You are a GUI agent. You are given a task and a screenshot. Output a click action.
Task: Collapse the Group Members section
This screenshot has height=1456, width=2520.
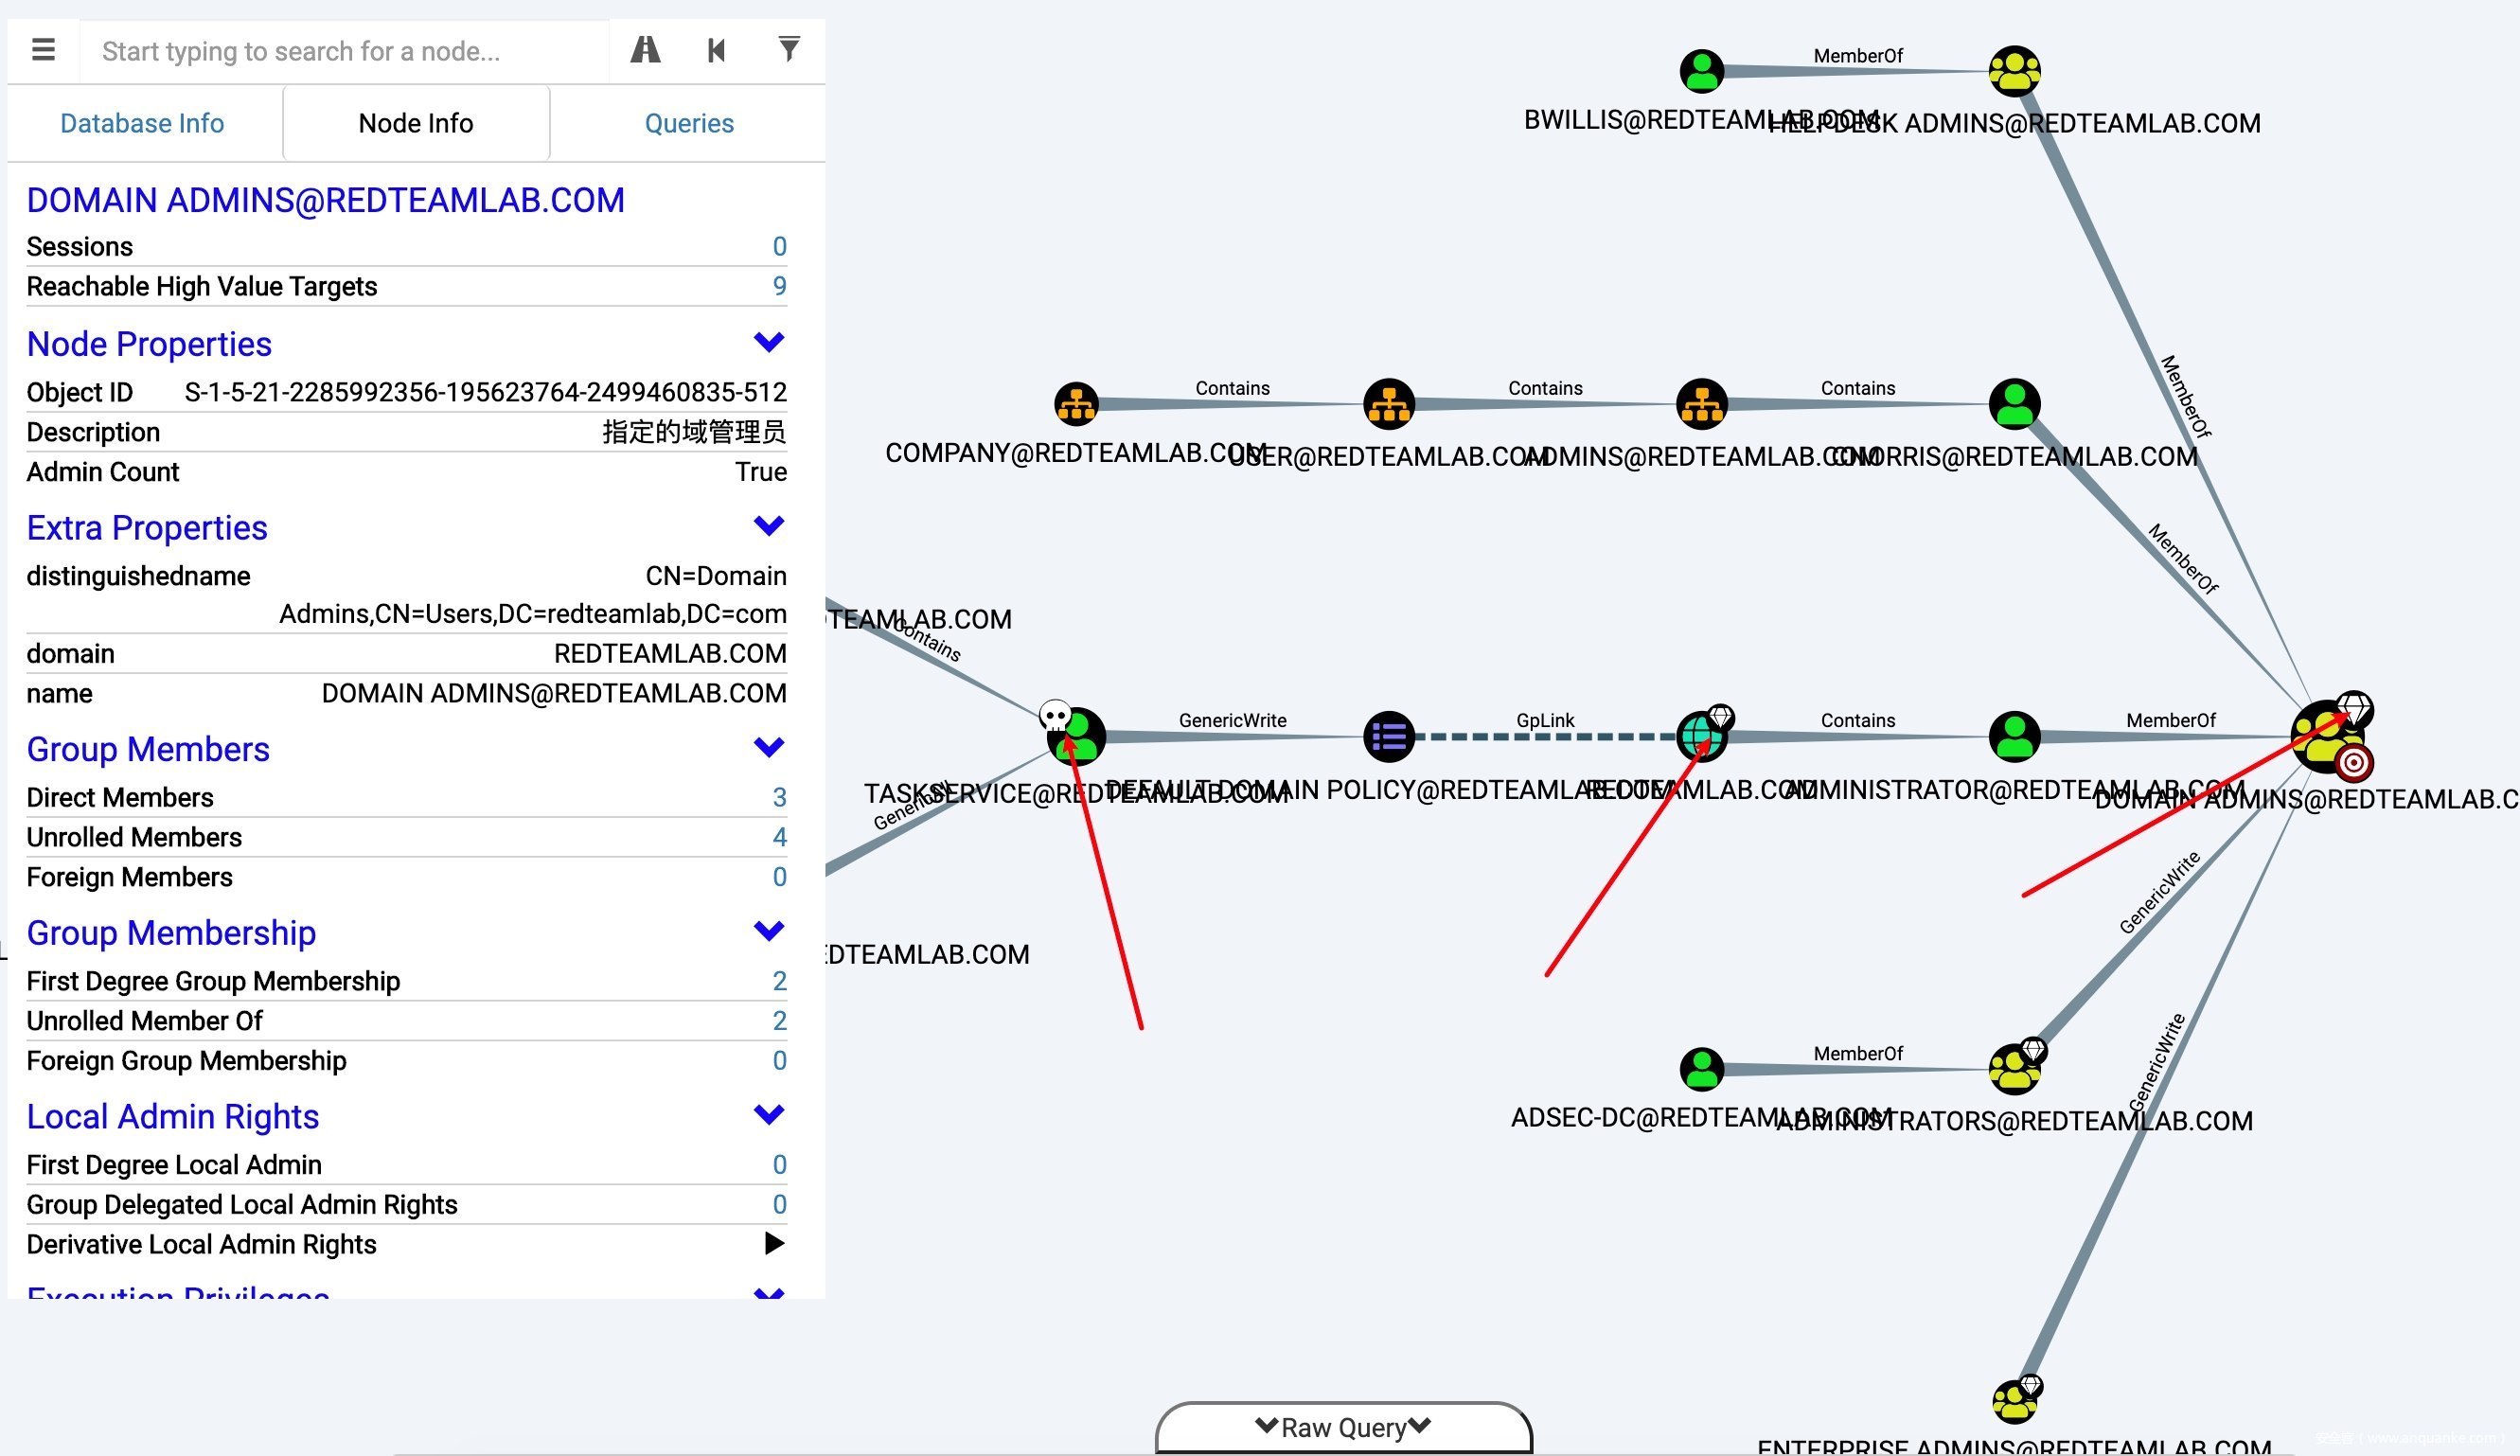pyautogui.click(x=768, y=748)
